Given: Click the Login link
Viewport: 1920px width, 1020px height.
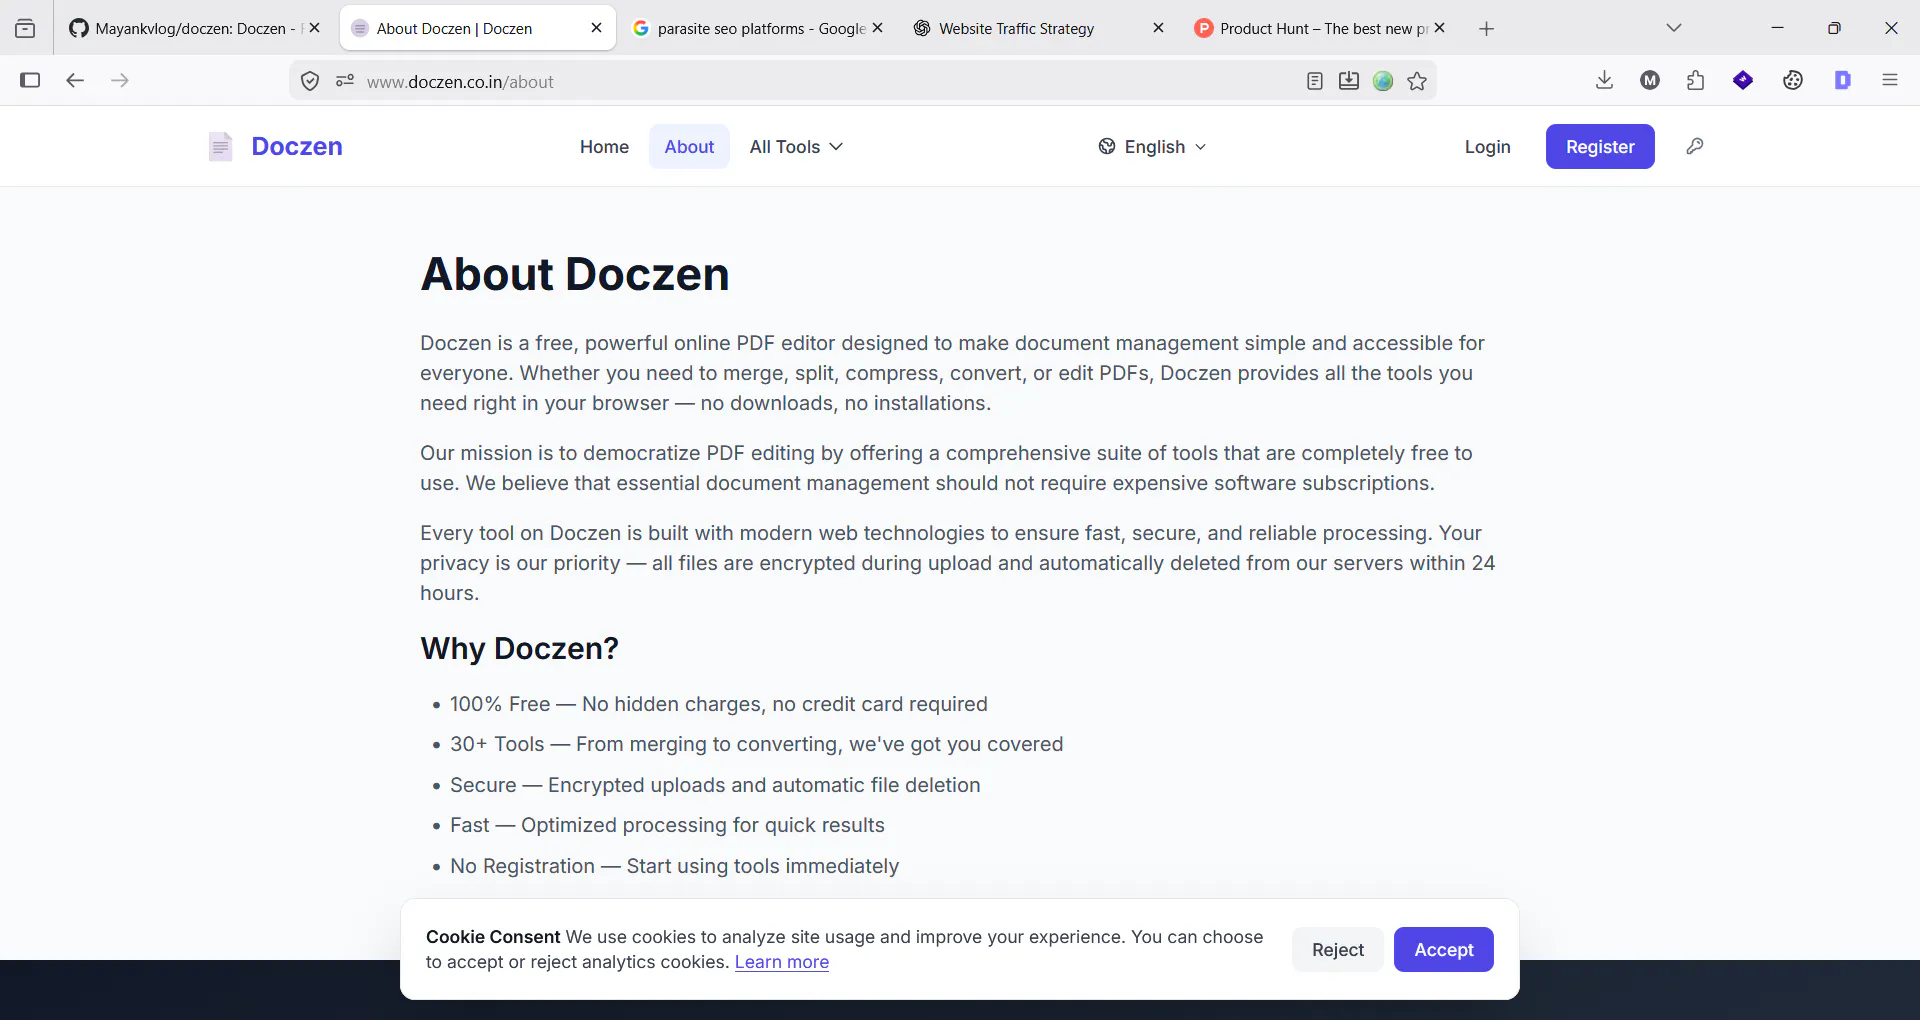Looking at the screenshot, I should pyautogui.click(x=1487, y=146).
